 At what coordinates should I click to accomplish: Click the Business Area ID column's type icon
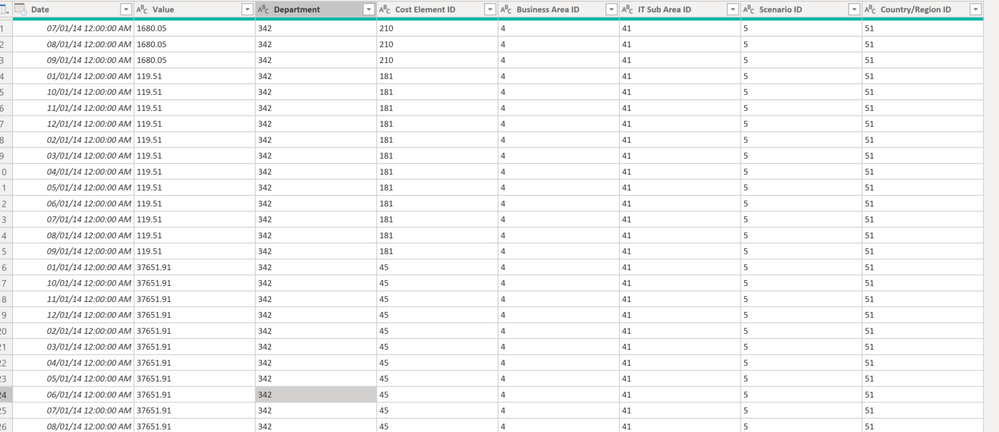pyautogui.click(x=506, y=10)
